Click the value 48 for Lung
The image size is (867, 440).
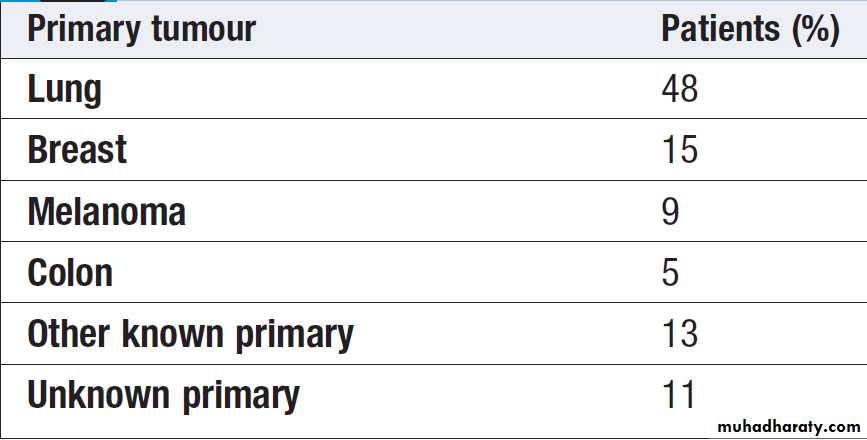point(679,90)
